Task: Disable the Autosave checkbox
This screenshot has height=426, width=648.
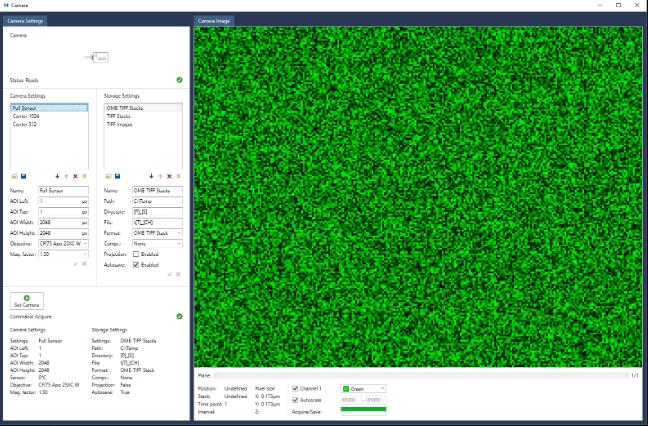Action: pos(137,264)
